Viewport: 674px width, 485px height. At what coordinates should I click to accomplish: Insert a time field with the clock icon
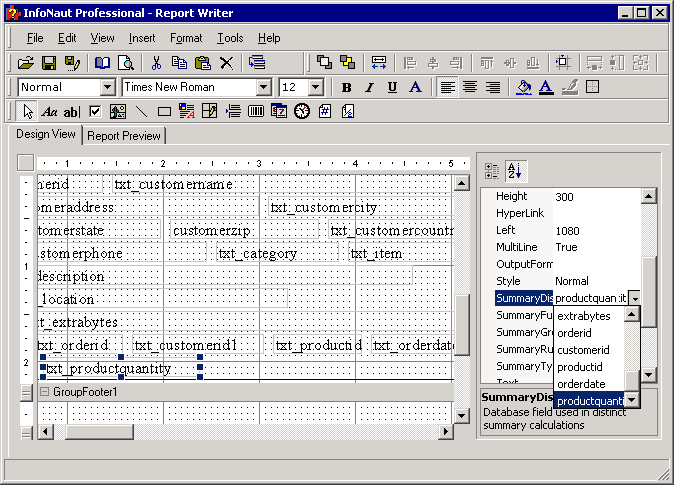[x=302, y=112]
